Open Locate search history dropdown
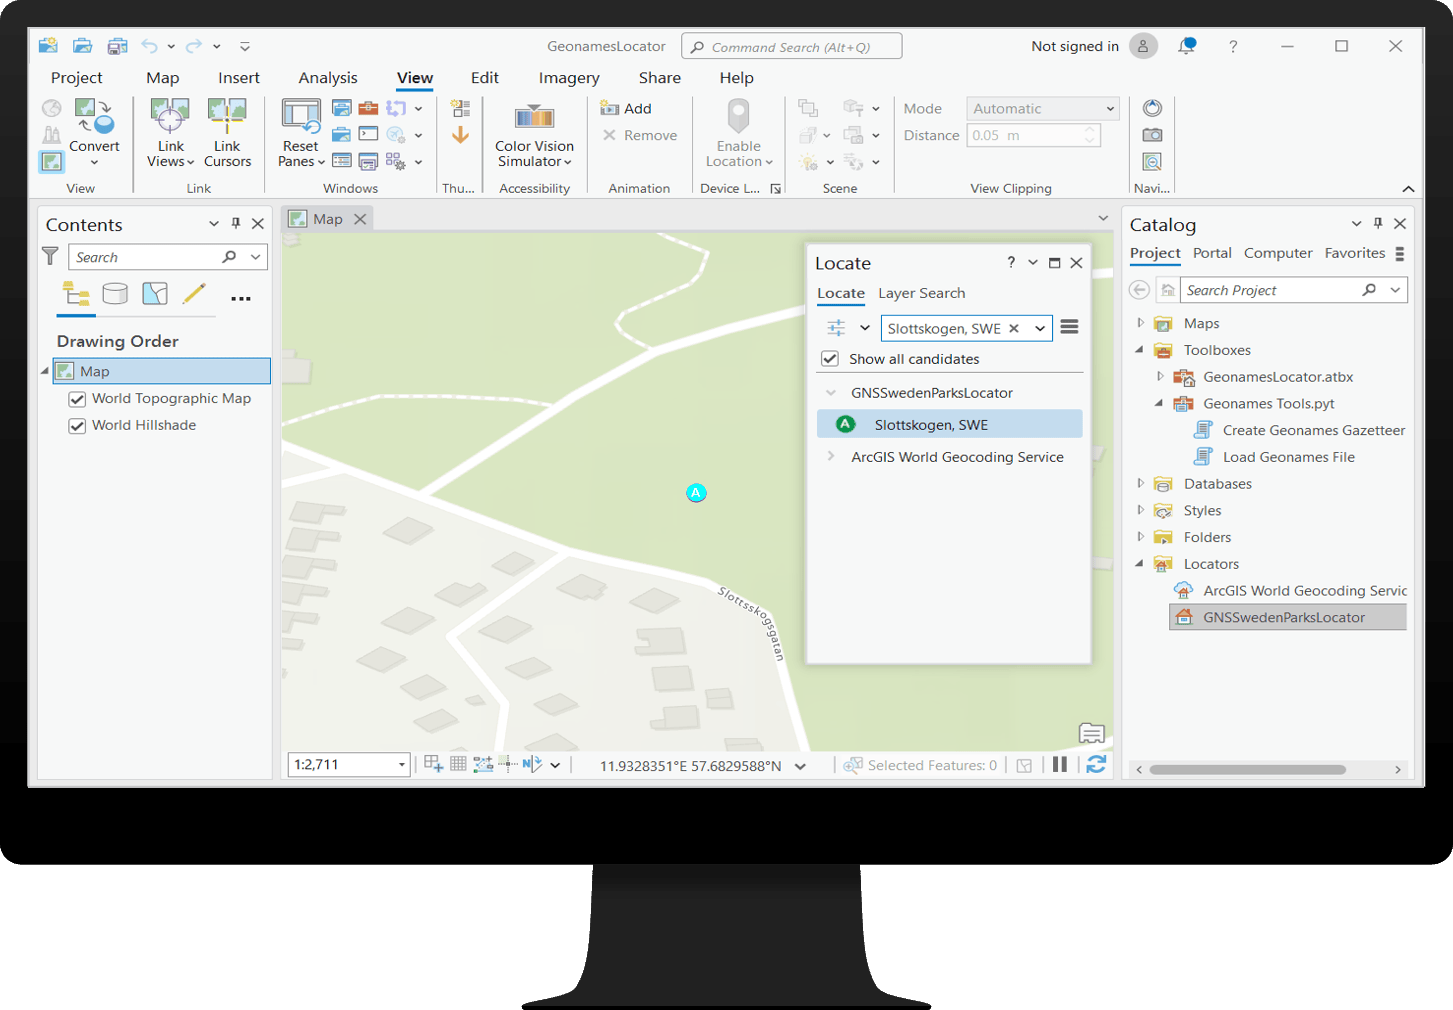This screenshot has width=1453, height=1010. 1040,328
